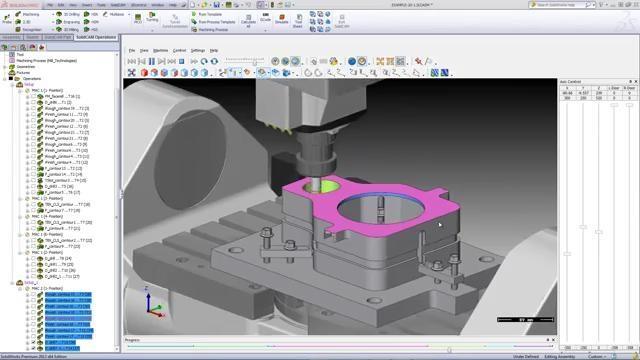Pause the machine simulation playback
Viewport: 640px width, 360px height.
[151, 62]
